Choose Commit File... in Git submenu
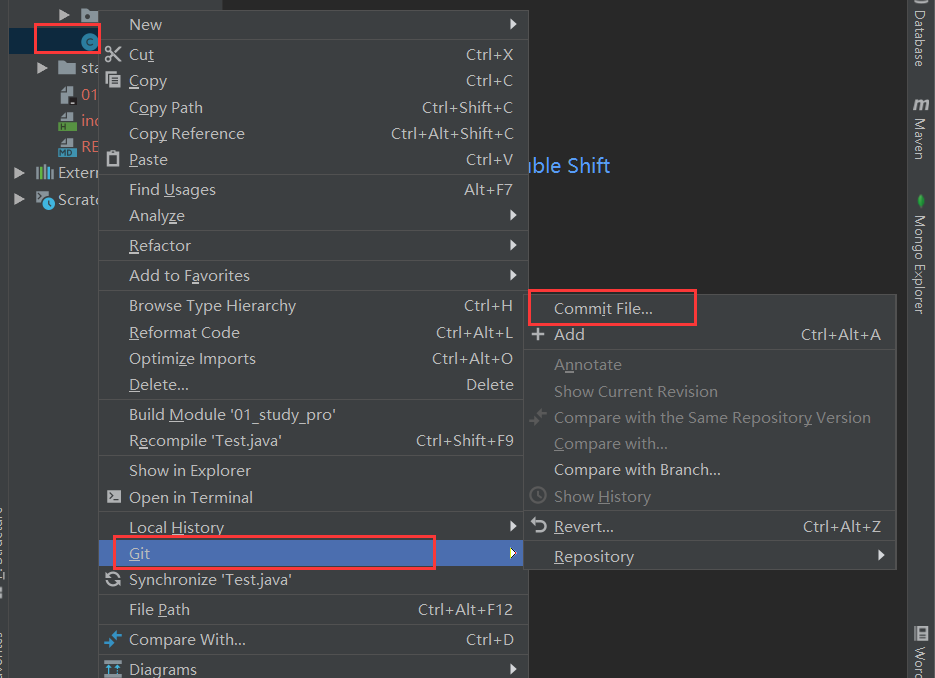 click(x=710, y=308)
